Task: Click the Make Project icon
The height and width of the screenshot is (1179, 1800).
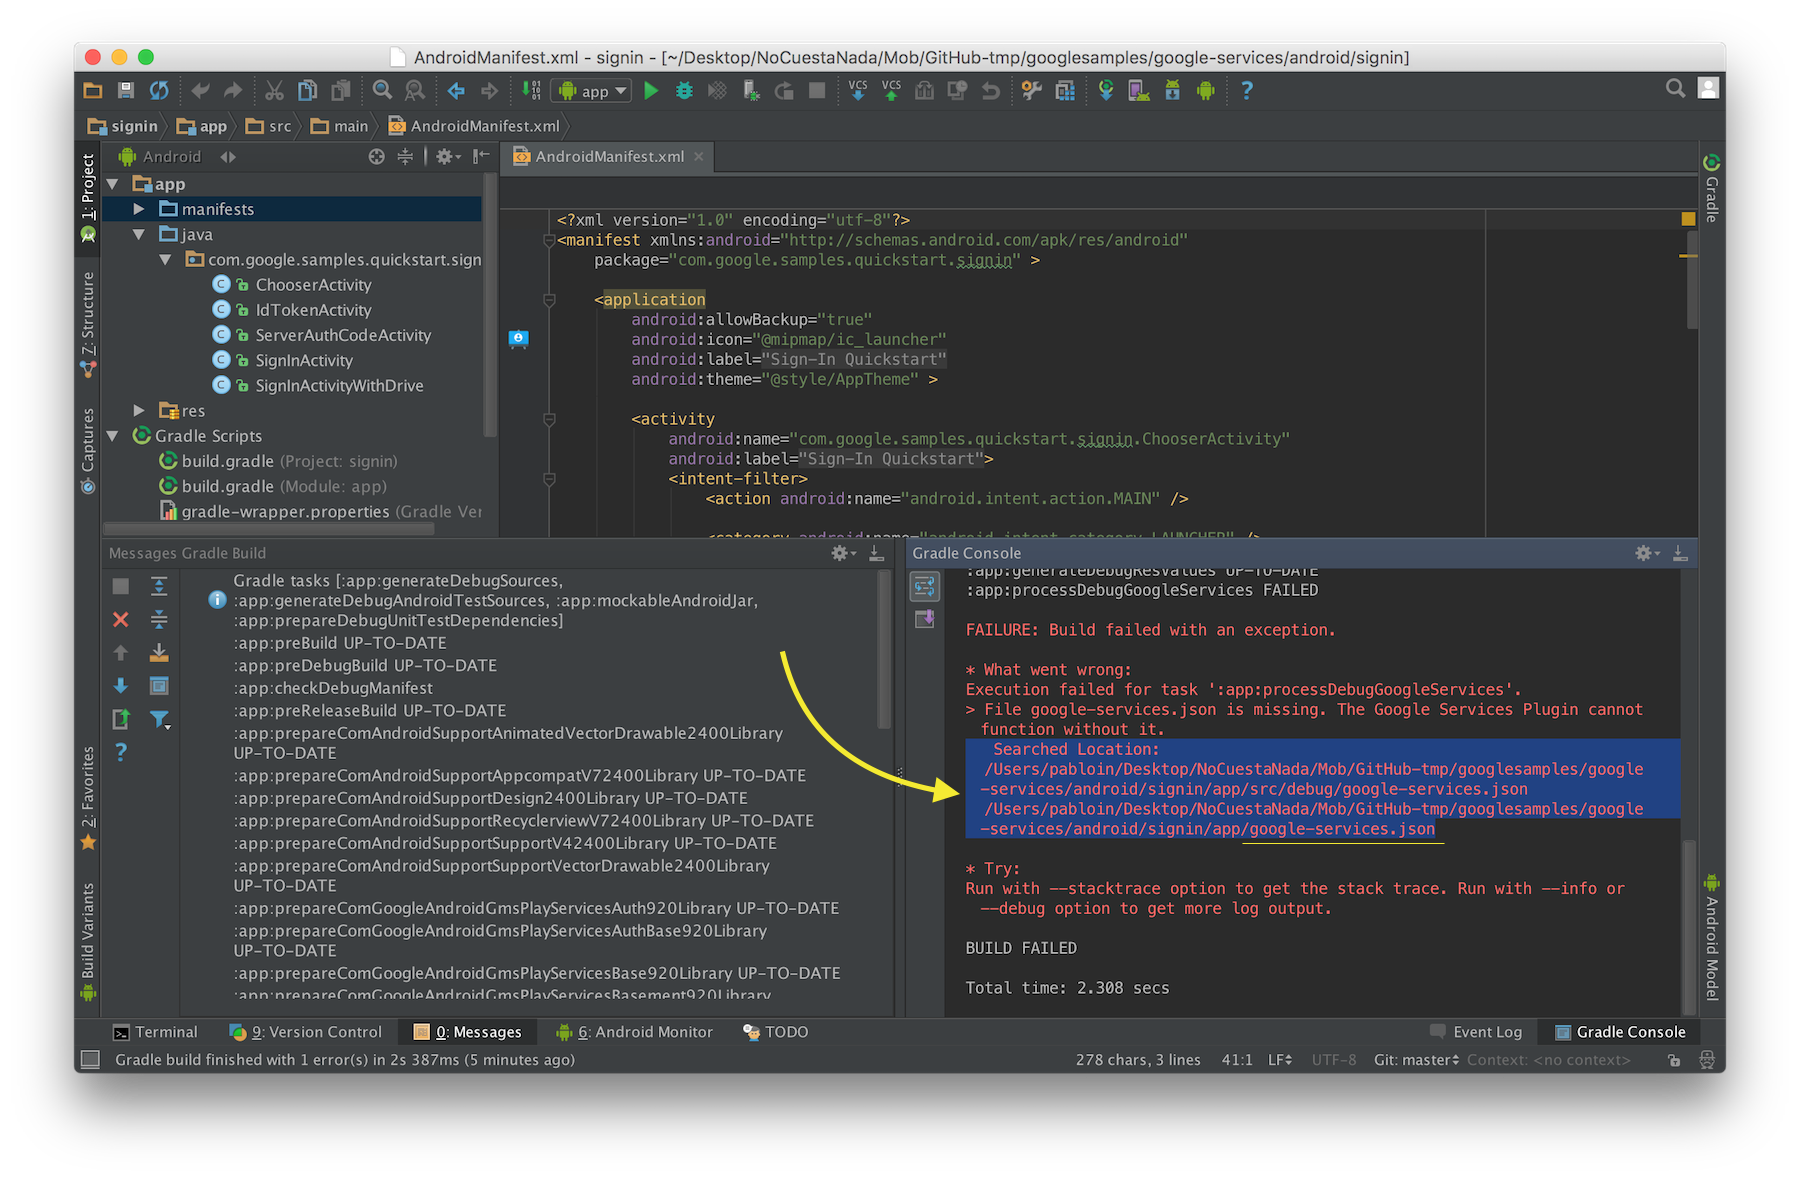Action: click(x=532, y=91)
